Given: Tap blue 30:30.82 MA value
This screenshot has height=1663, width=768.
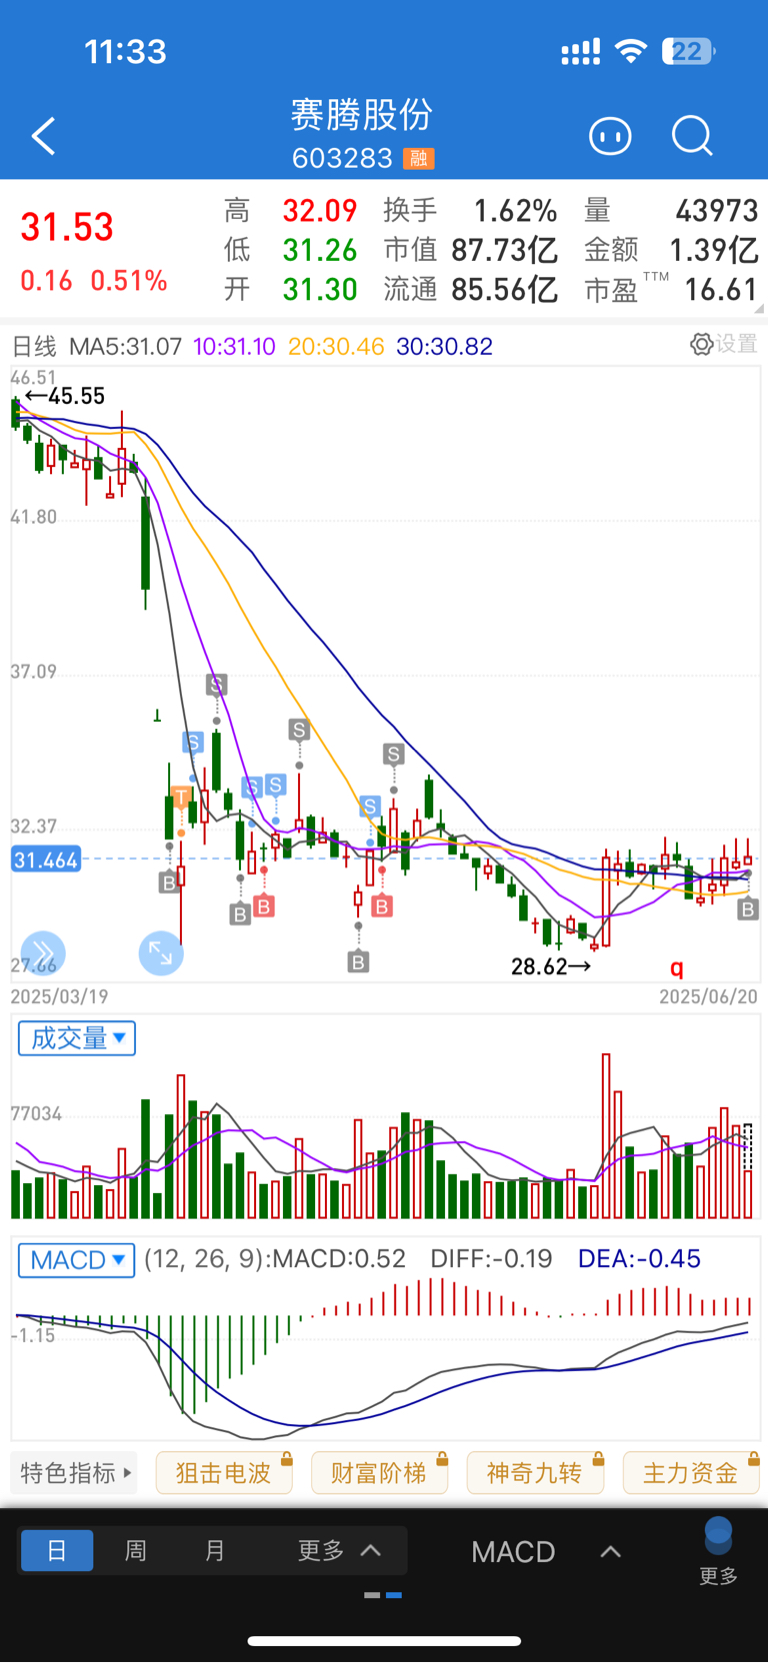Looking at the screenshot, I should tap(444, 346).
